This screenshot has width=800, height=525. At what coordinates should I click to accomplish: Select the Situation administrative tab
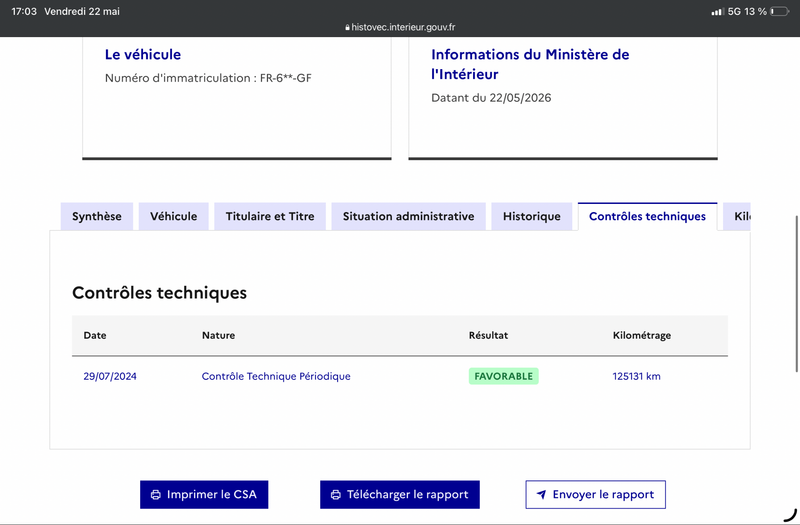[408, 216]
